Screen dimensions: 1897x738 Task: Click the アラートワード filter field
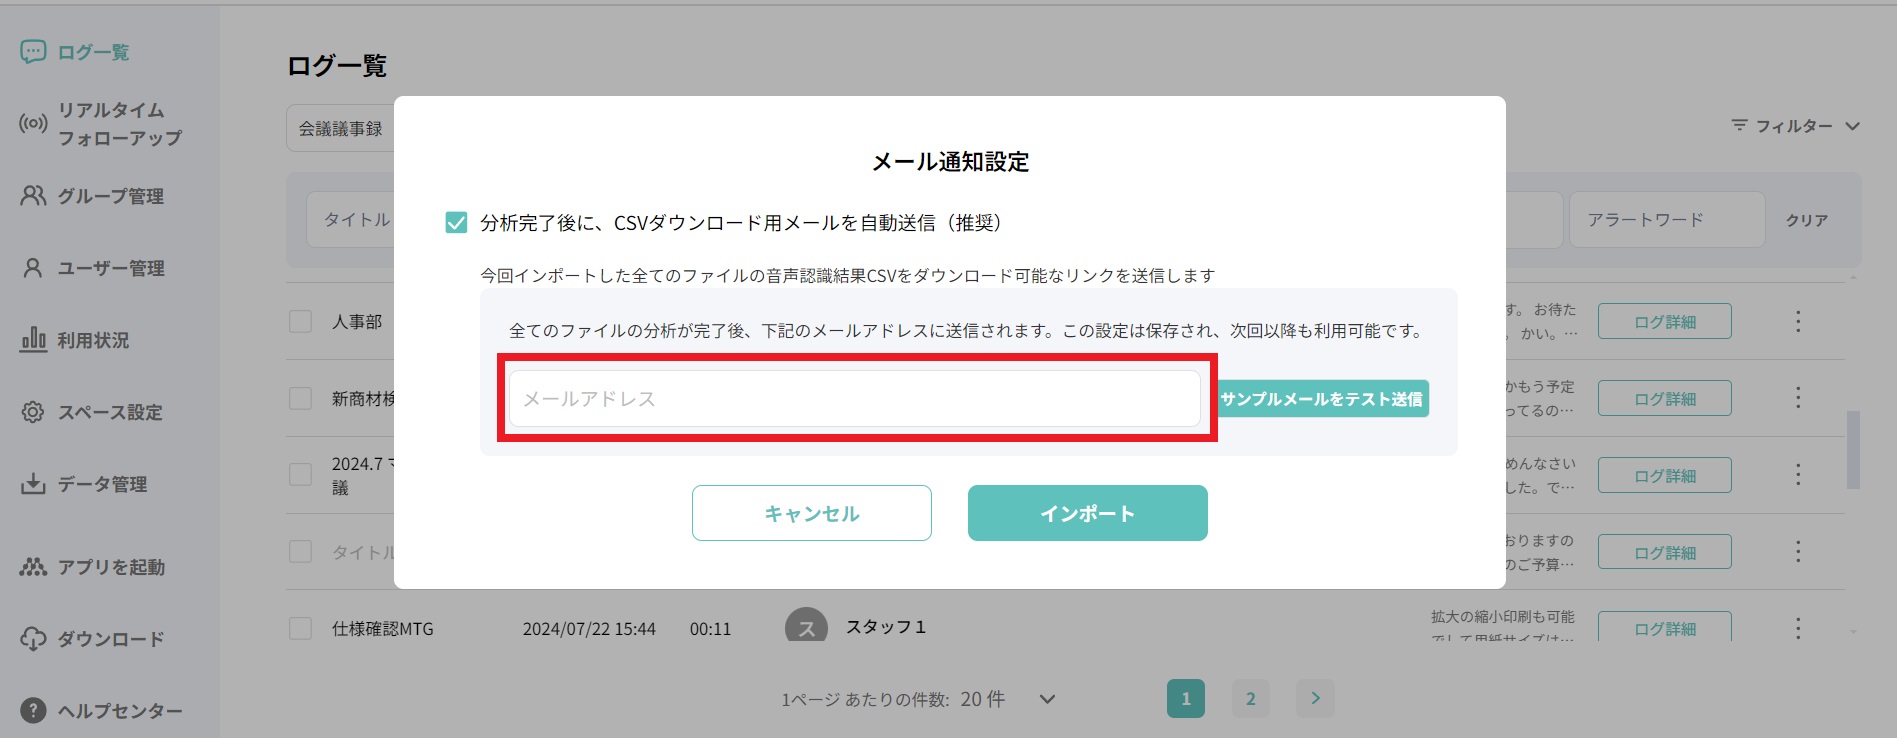coord(1667,219)
